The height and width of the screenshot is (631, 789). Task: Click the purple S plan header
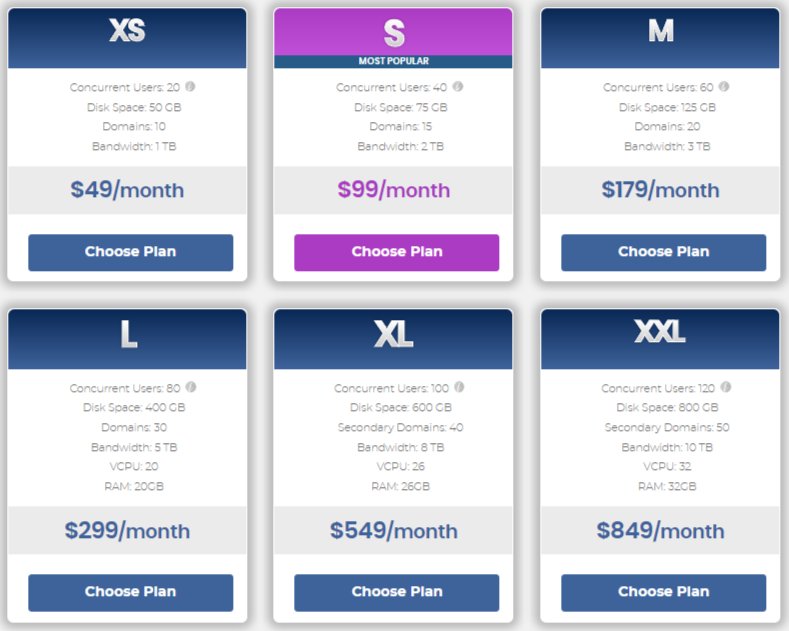[393, 32]
